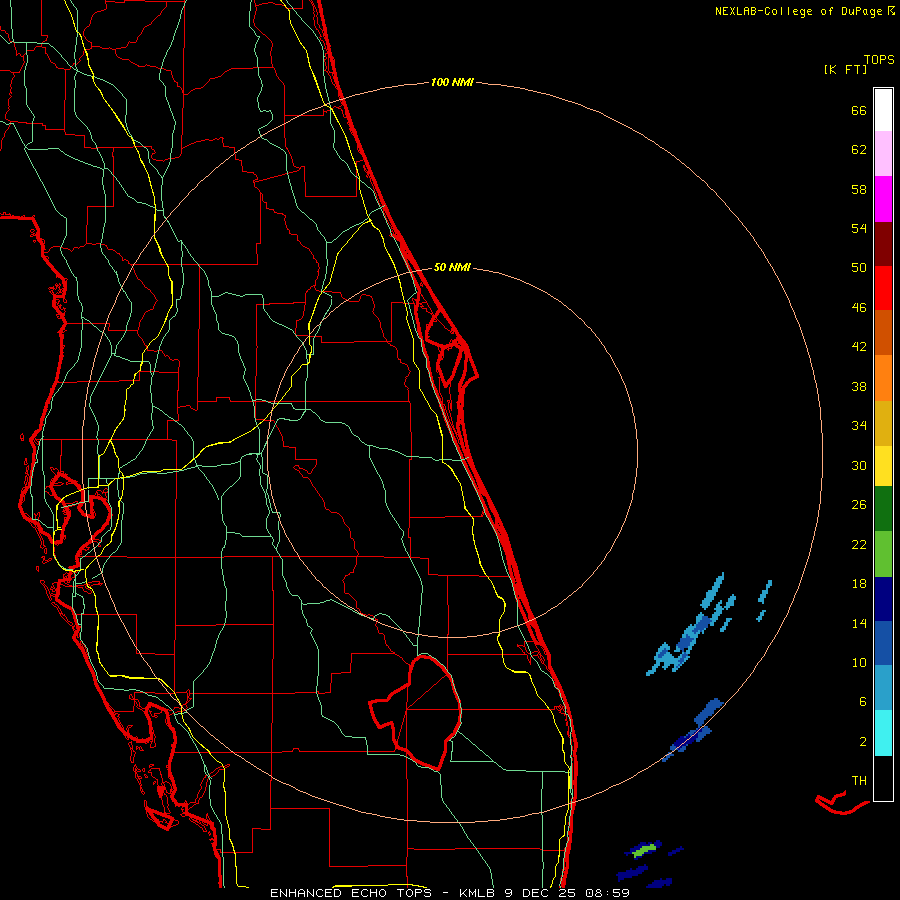Click the '100 NMI' range ring label
The image size is (900, 900).
point(452,83)
